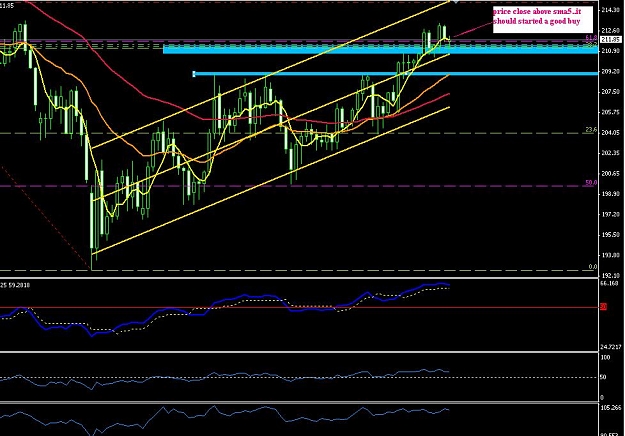Click the 210.90 price axis label

611,51
